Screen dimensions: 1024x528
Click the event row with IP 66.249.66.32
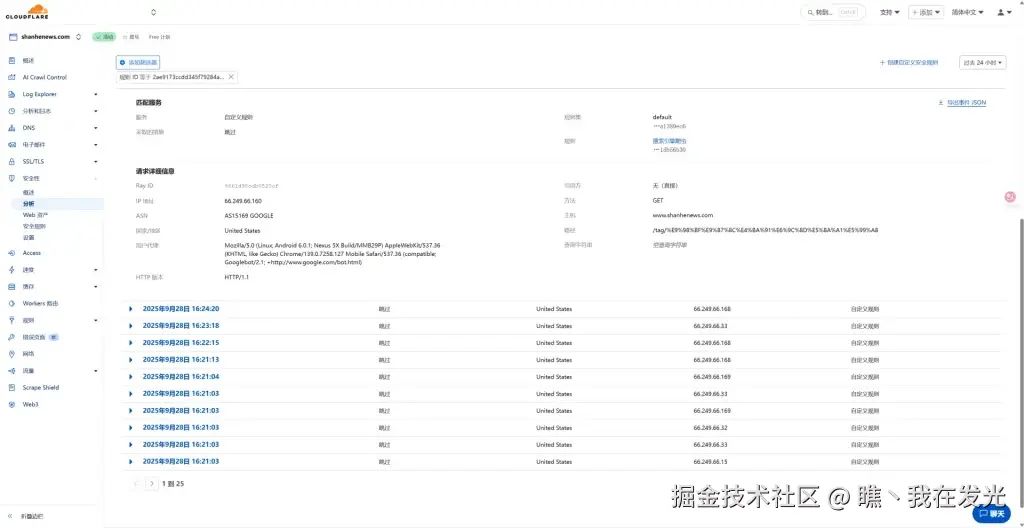click(560, 428)
